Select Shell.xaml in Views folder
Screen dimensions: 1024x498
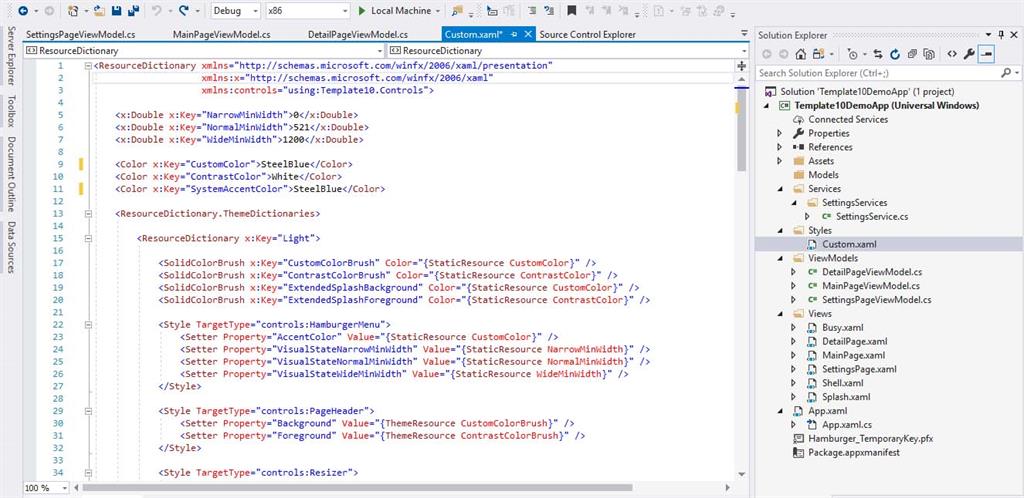click(842, 383)
